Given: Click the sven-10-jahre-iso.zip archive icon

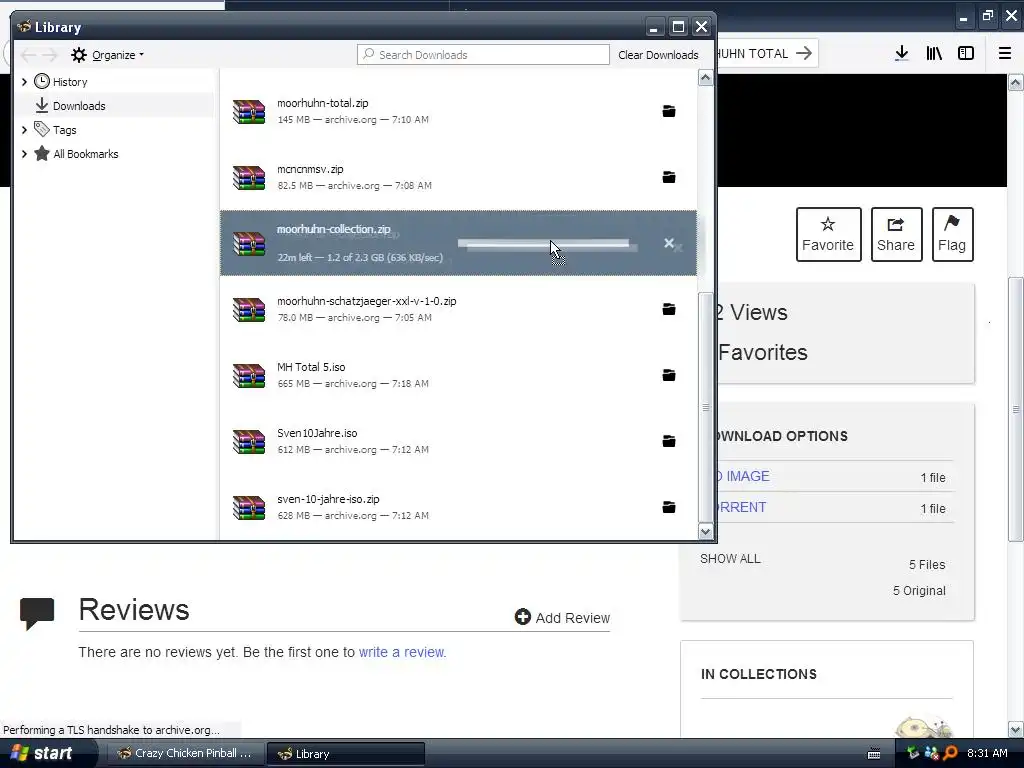Looking at the screenshot, I should (249, 507).
